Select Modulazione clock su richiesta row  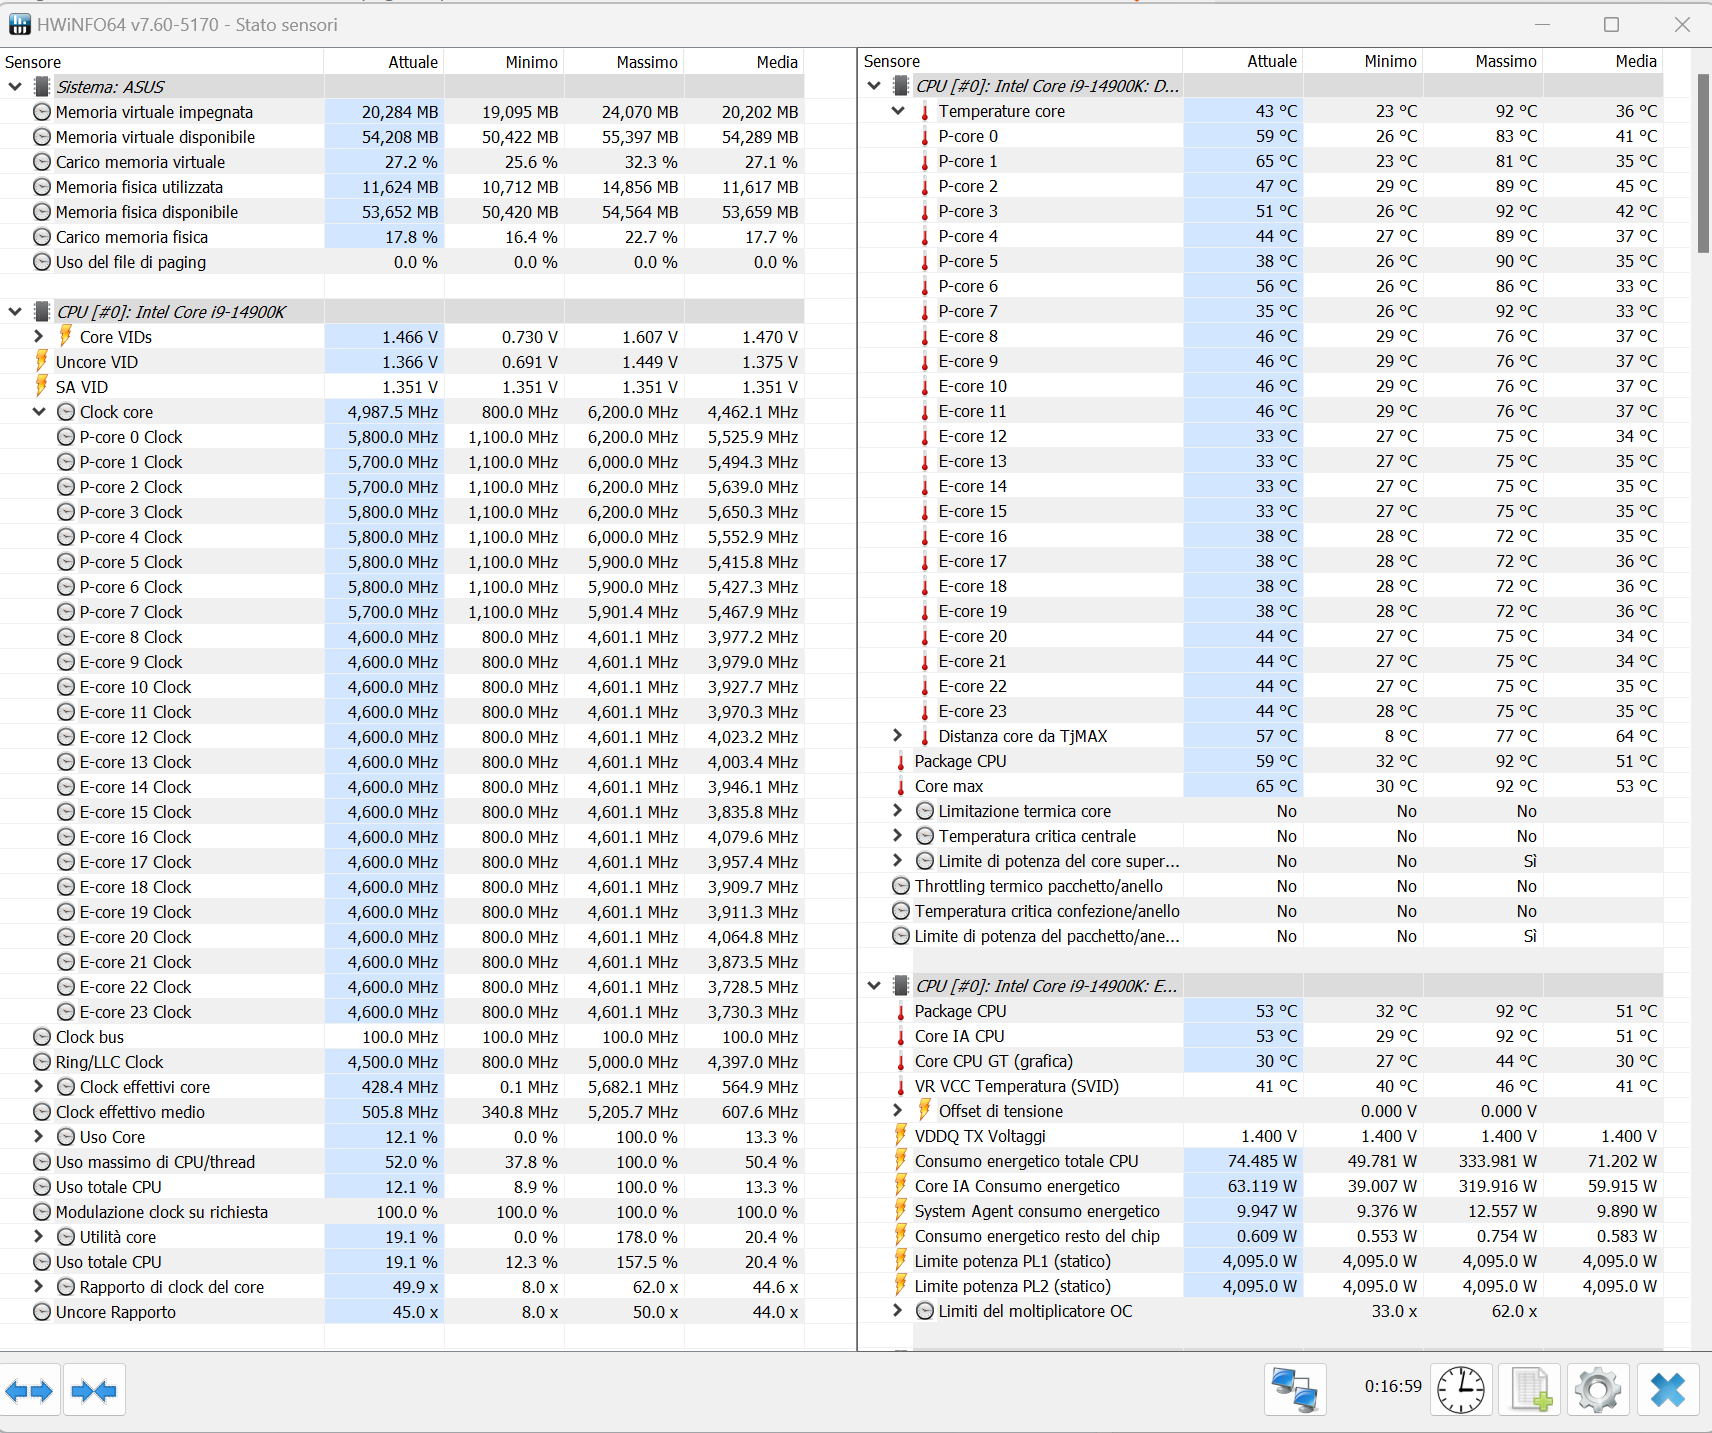[402, 1212]
